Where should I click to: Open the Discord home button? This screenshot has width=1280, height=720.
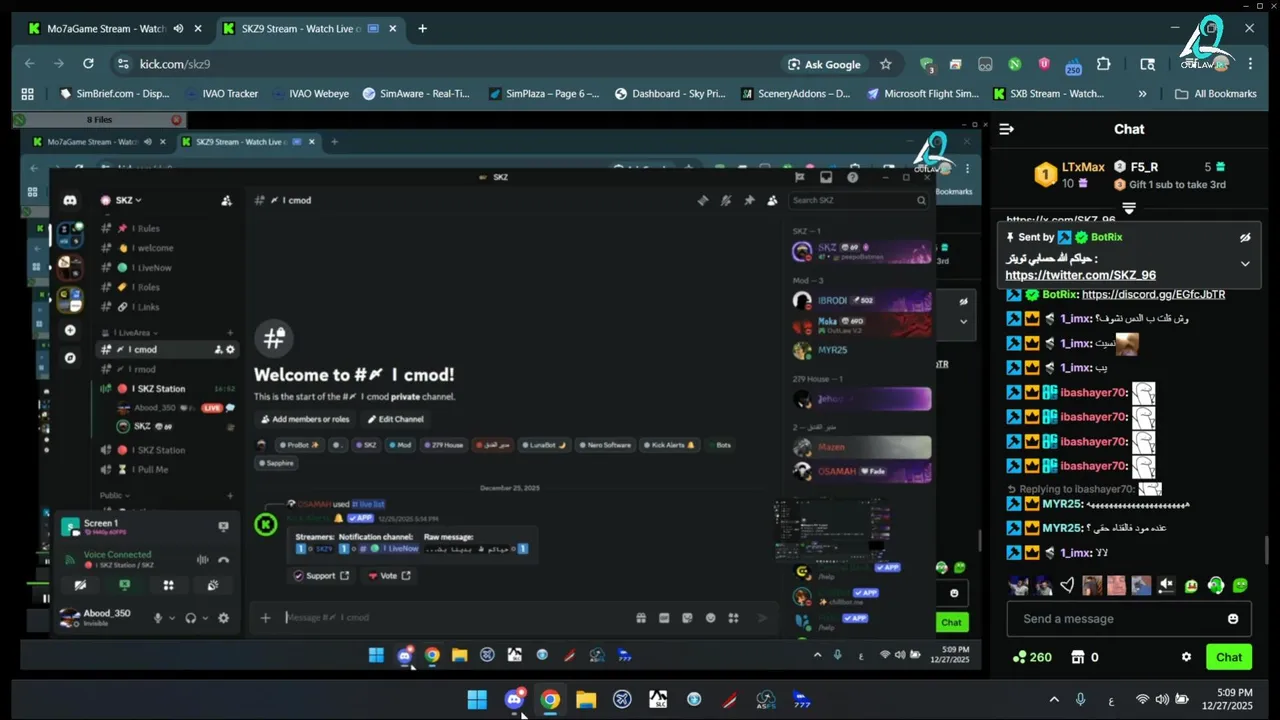[x=70, y=200]
